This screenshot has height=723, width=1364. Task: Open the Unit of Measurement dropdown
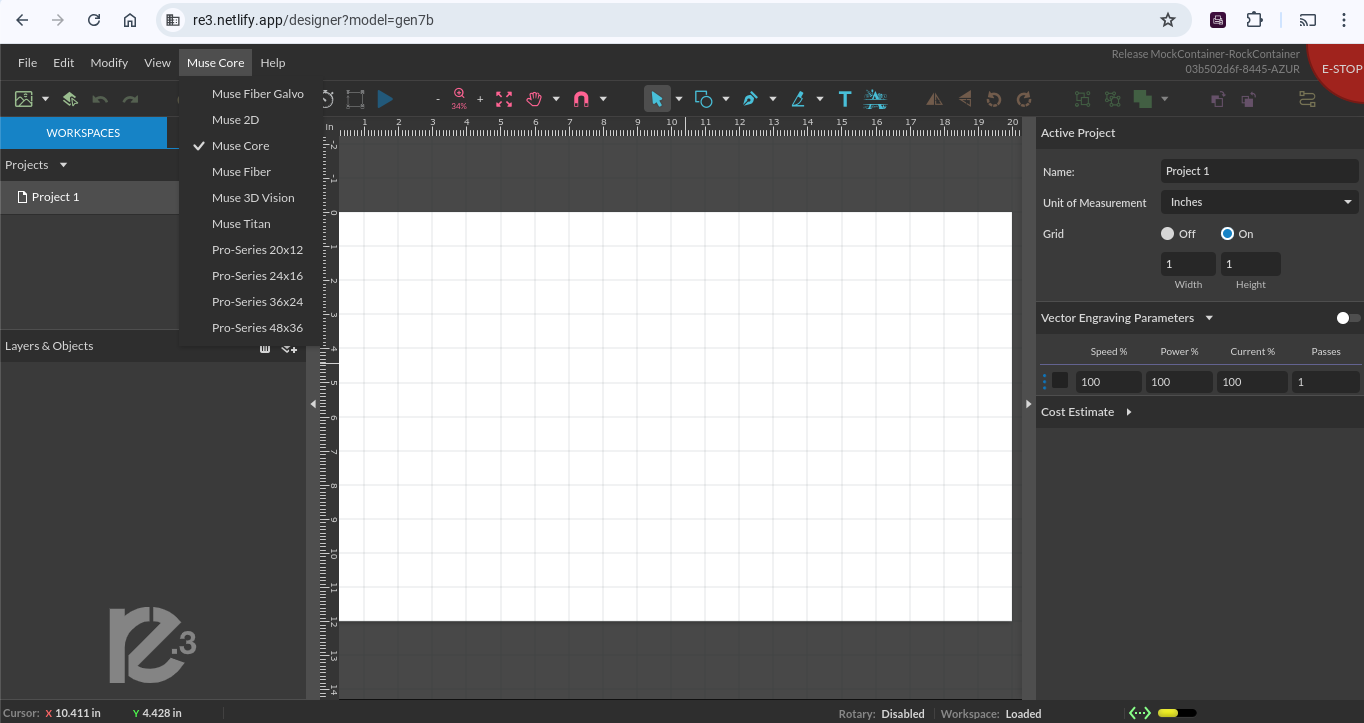[1259, 202]
